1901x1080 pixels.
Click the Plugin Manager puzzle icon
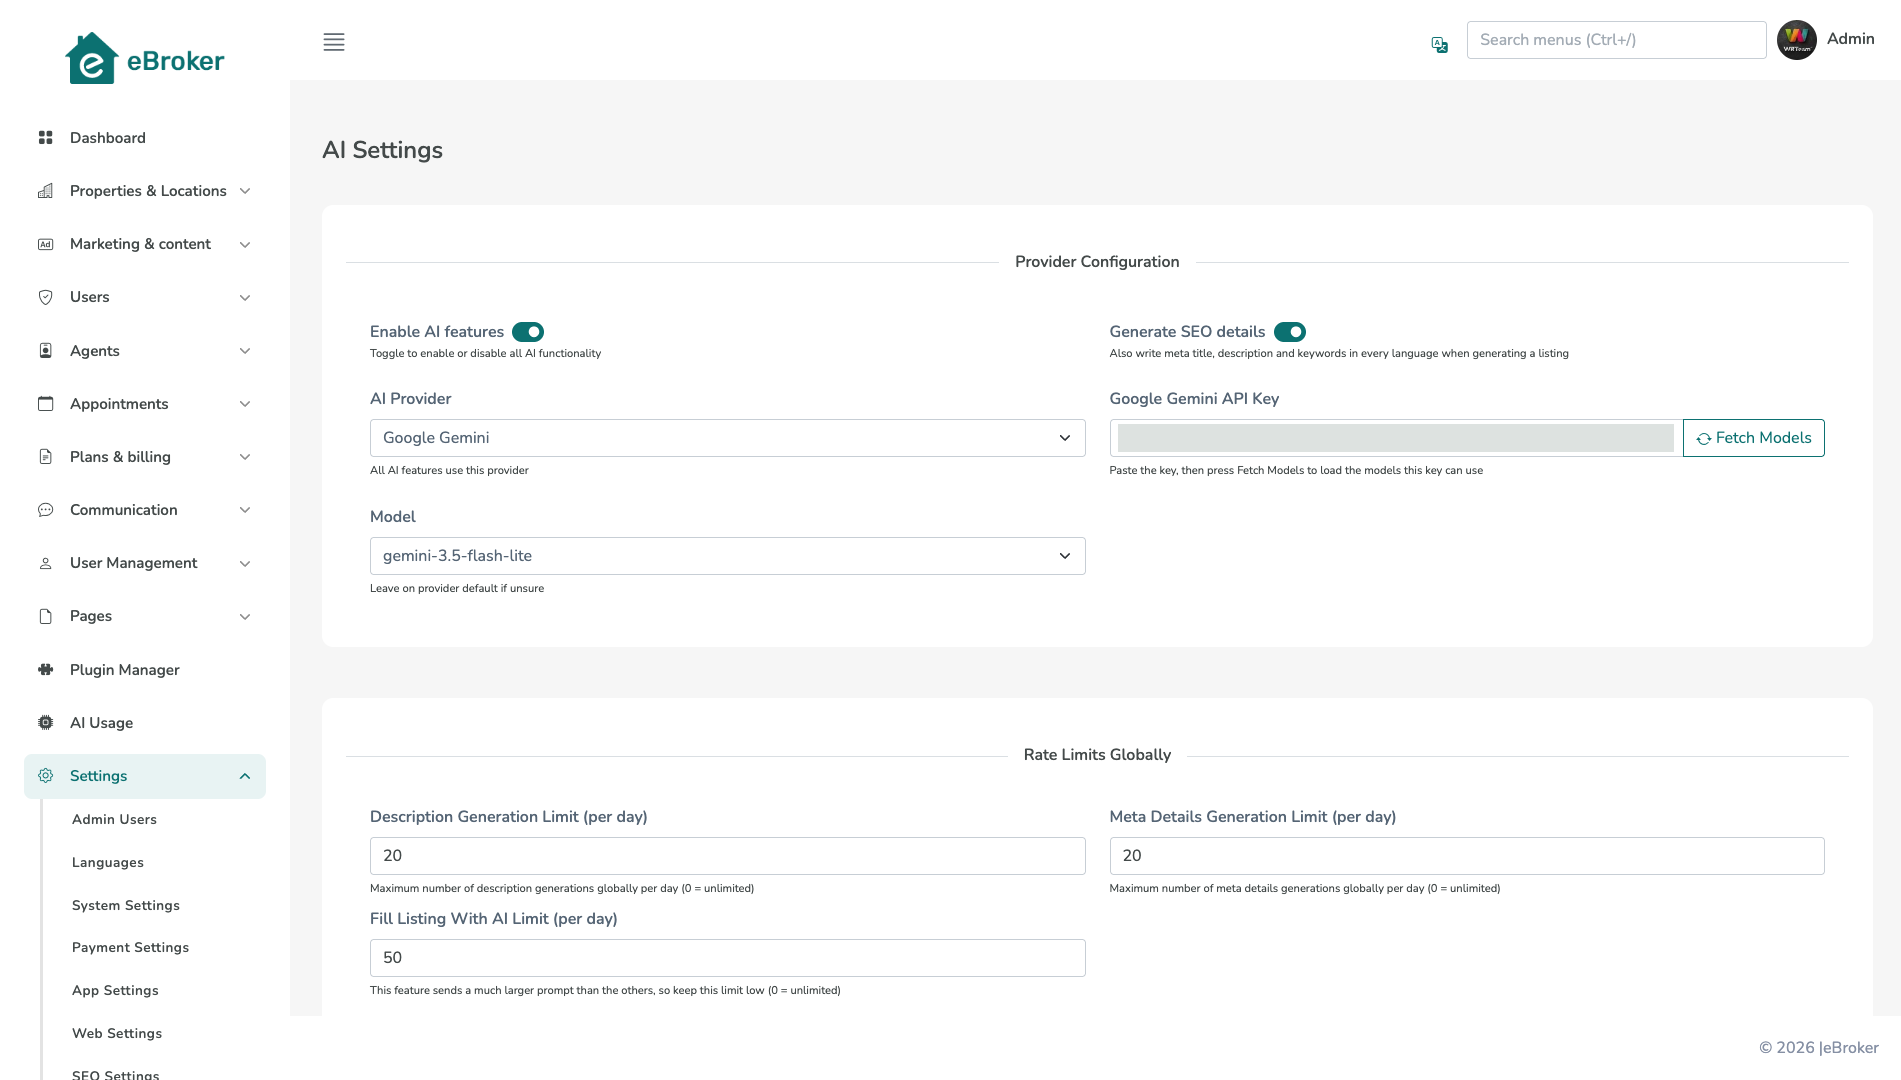(45, 670)
